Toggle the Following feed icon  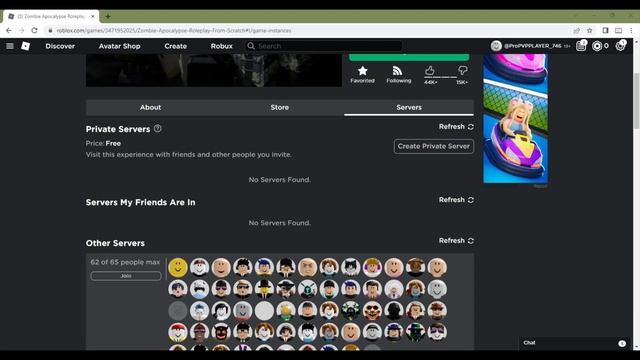coord(397,71)
